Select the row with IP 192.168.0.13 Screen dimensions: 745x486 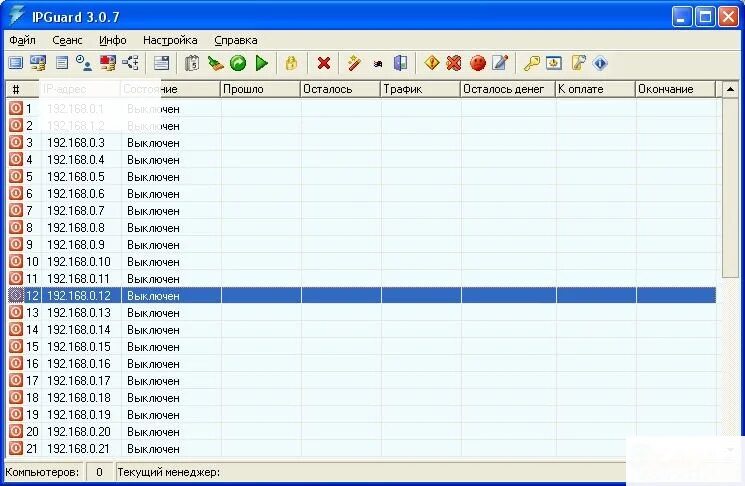(361, 313)
